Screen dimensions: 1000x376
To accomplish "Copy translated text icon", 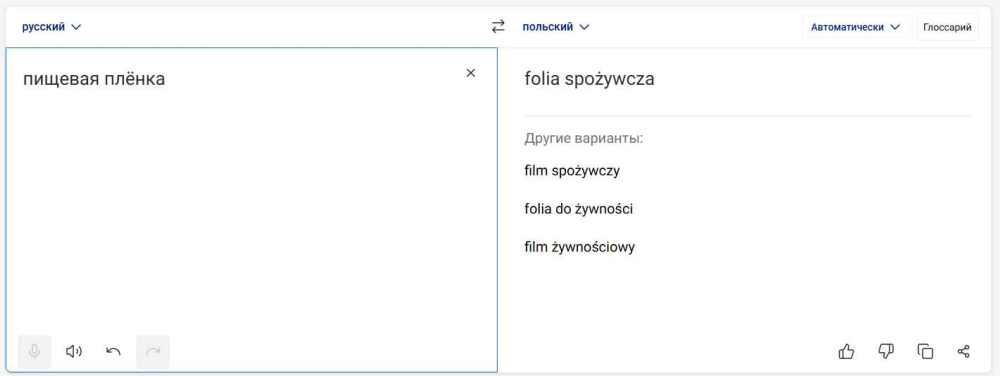I will (925, 351).
